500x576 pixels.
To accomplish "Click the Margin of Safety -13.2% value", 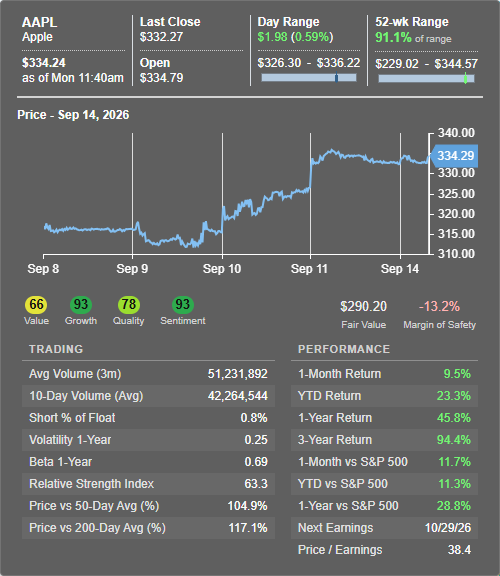I will [x=439, y=306].
